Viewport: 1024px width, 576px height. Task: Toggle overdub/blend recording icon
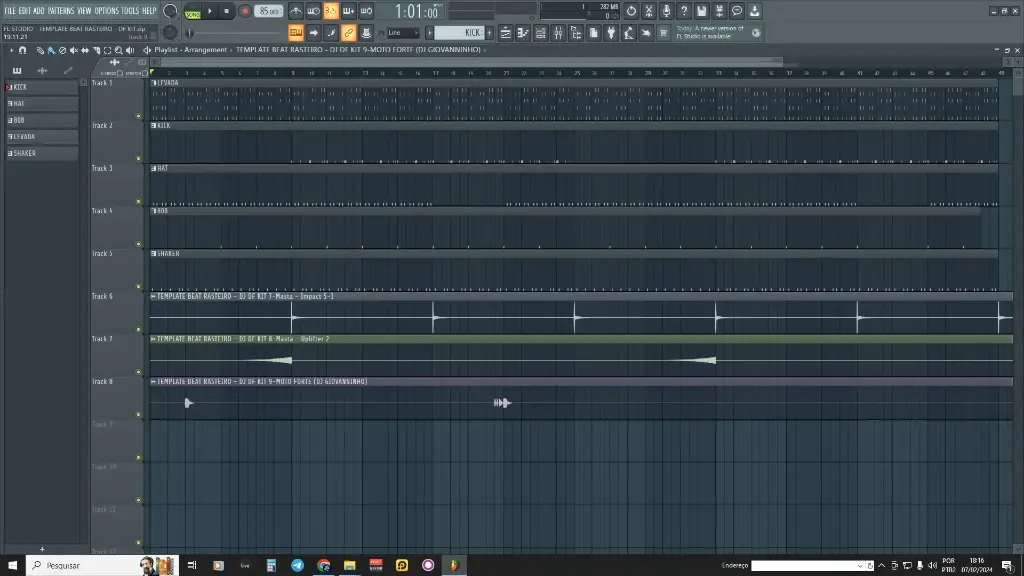pos(349,11)
